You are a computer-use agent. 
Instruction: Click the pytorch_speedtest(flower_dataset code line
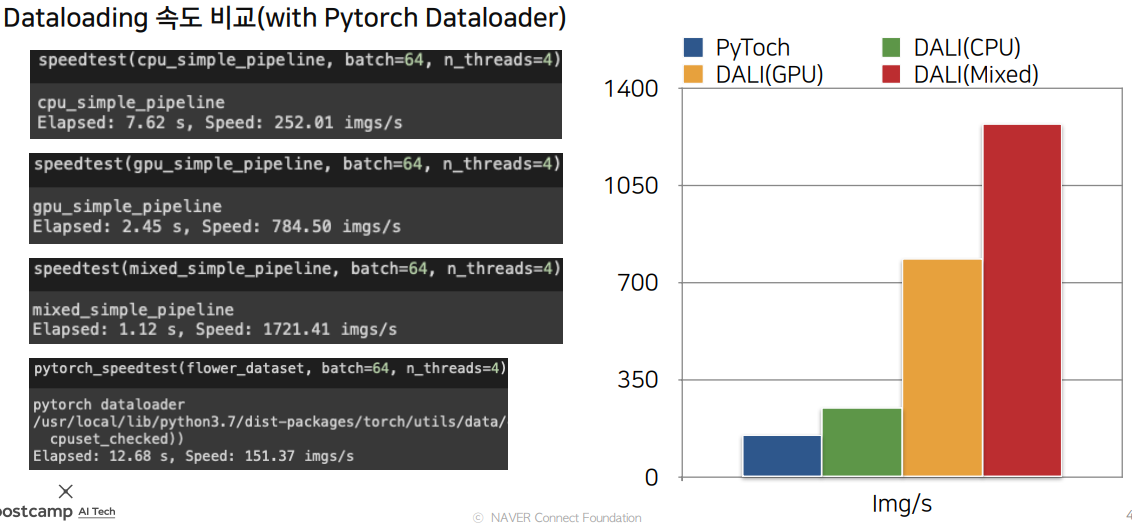(269, 369)
